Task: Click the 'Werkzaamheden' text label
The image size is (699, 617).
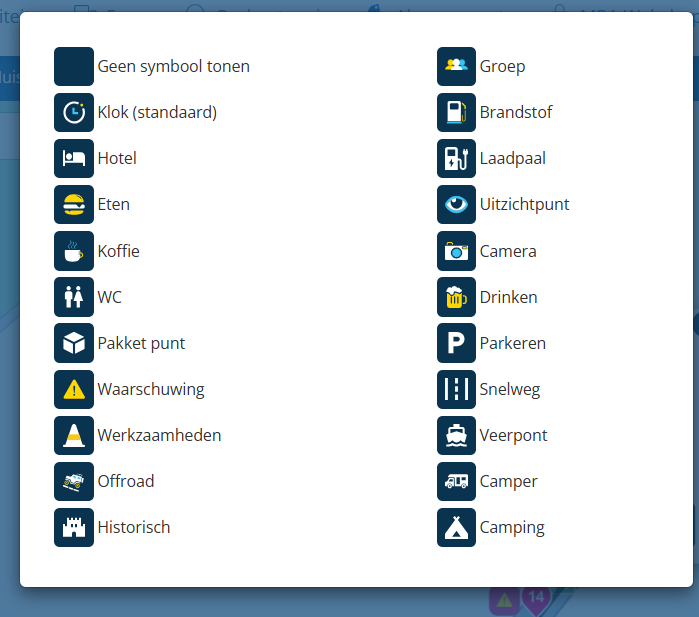Action: (x=159, y=435)
